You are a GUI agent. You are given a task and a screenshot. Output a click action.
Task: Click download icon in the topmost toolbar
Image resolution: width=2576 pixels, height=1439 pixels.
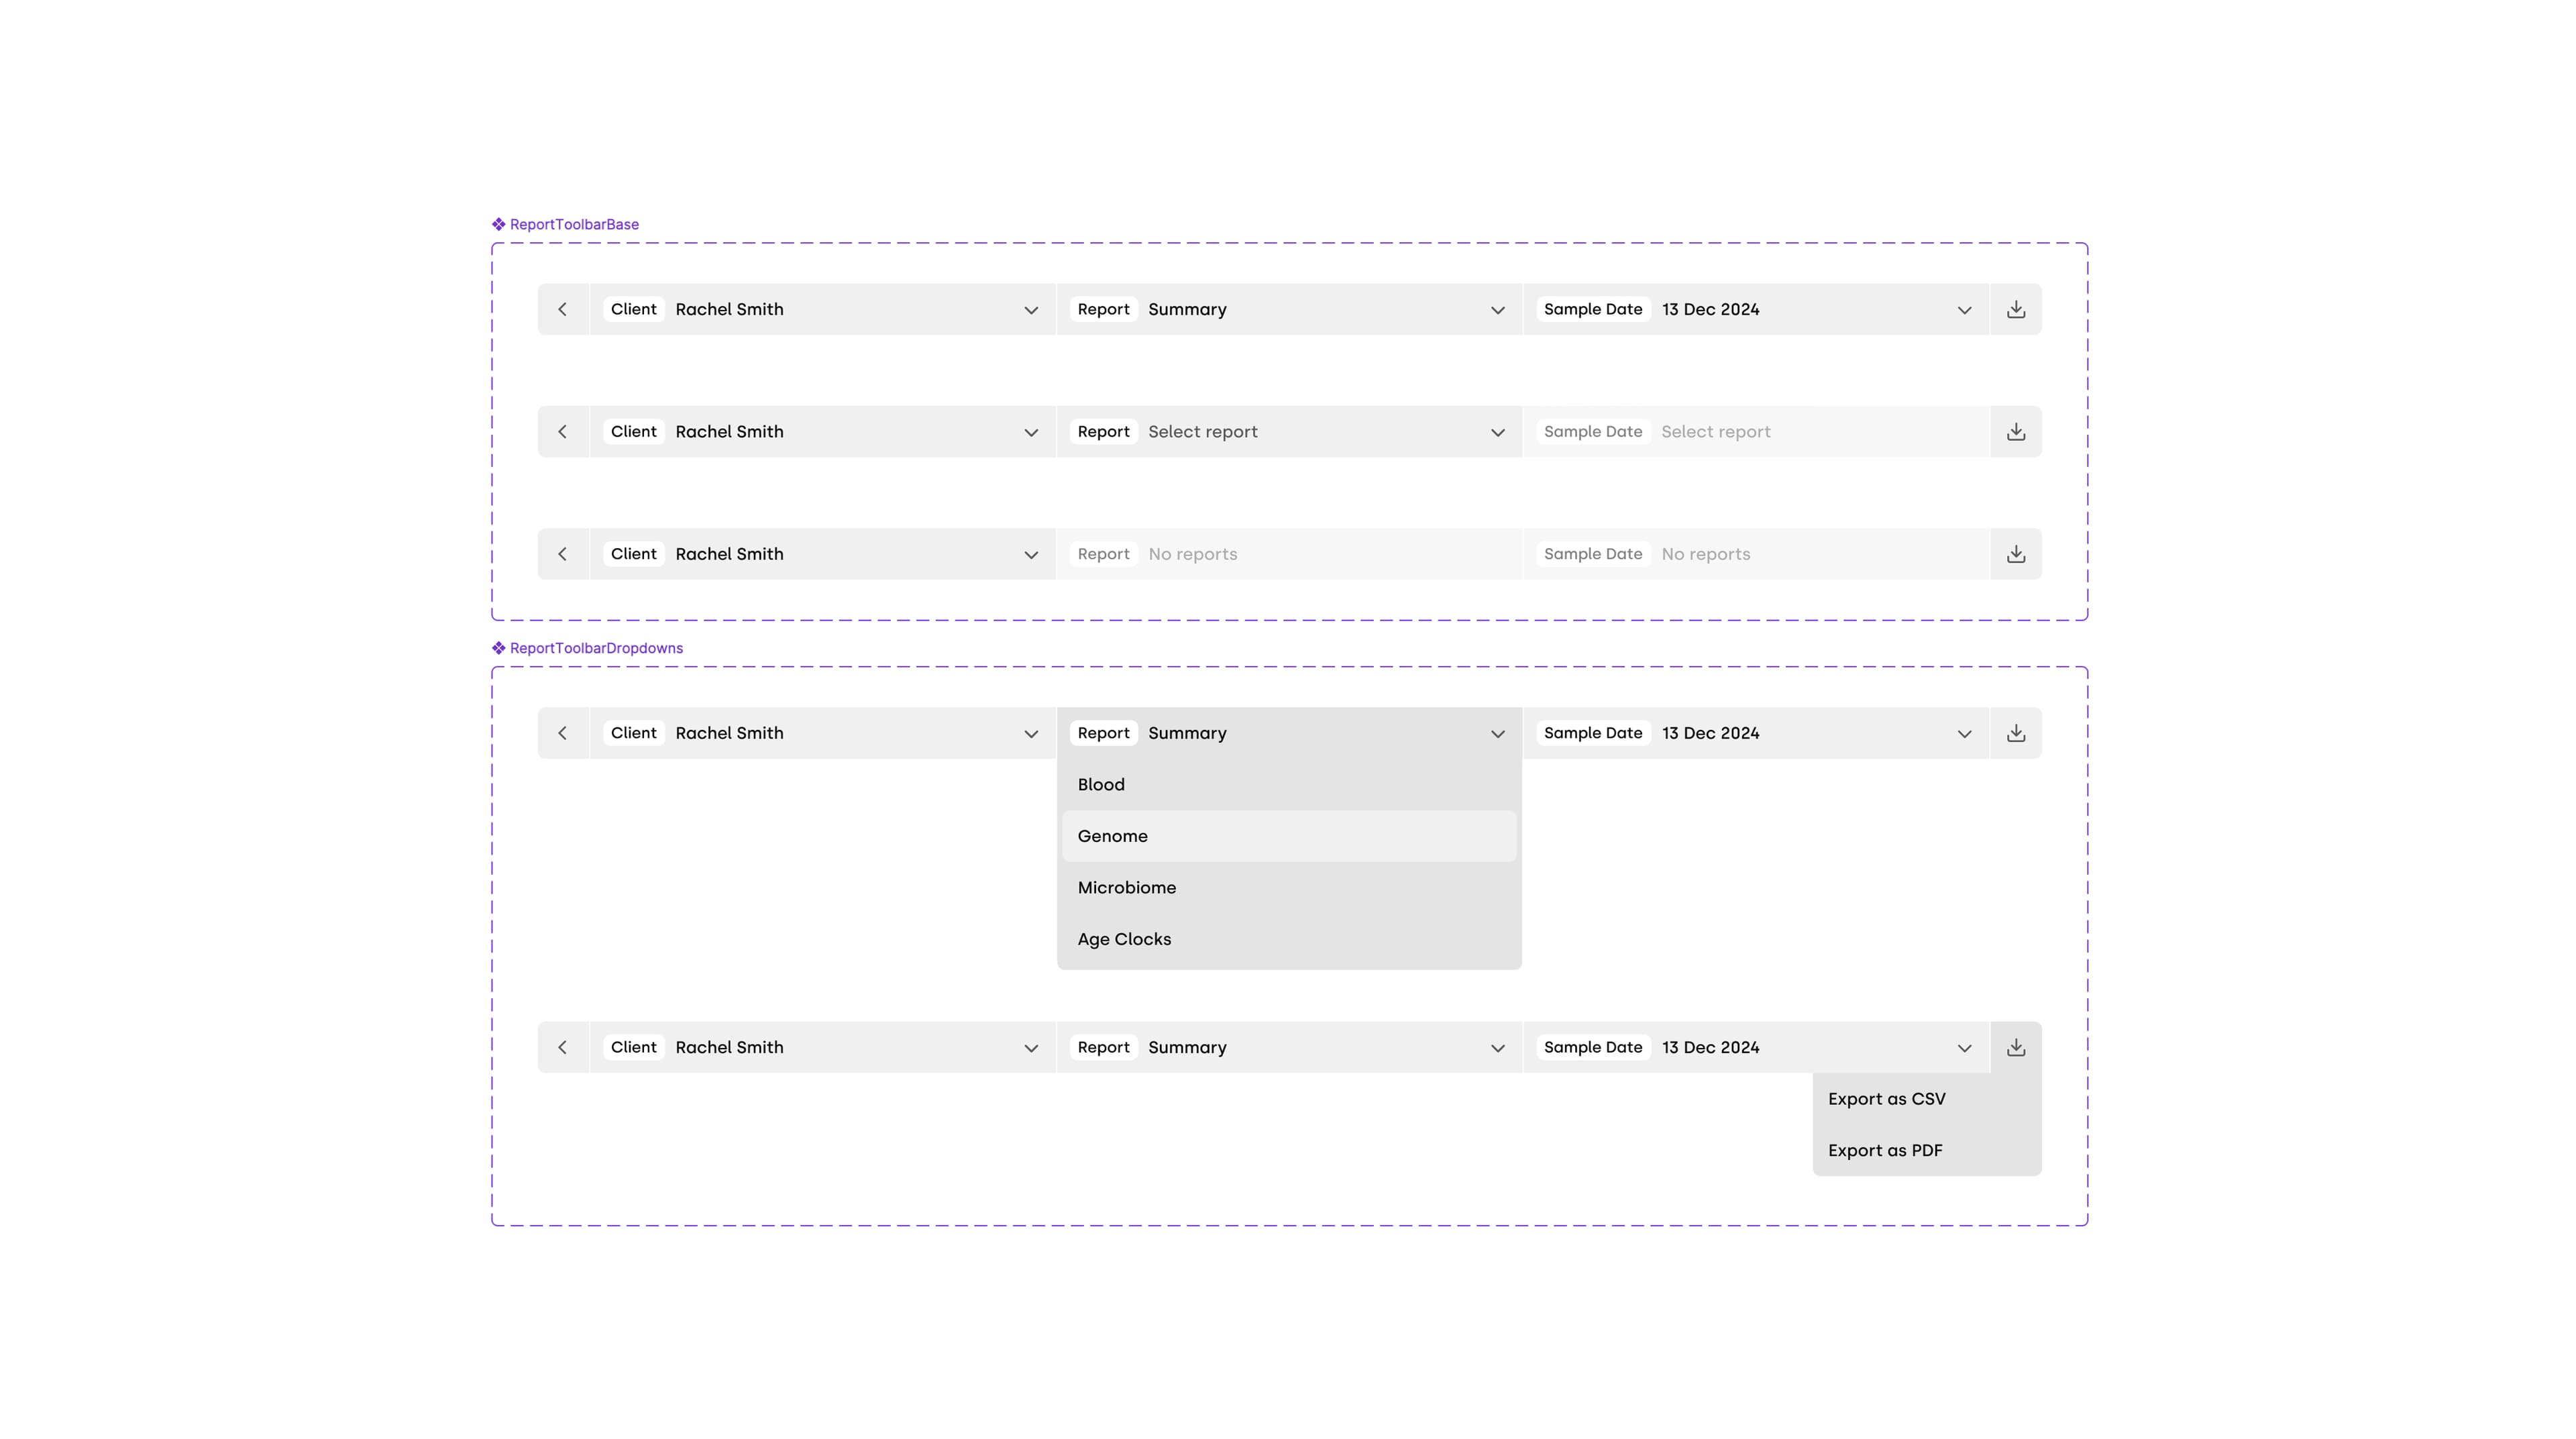[x=2015, y=309]
